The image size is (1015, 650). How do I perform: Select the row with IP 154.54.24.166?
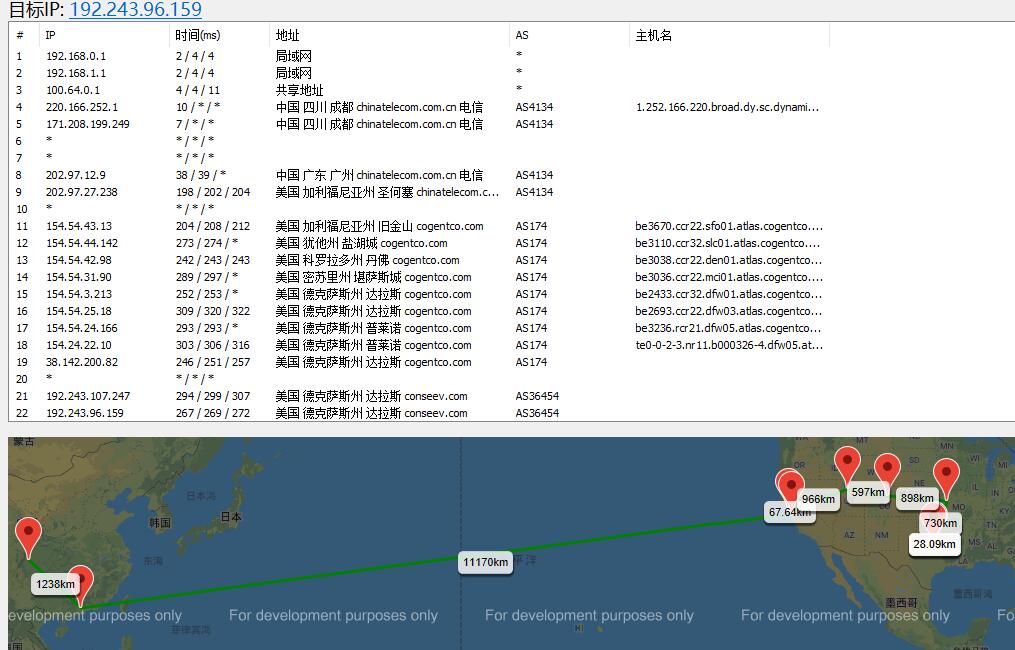[421, 328]
